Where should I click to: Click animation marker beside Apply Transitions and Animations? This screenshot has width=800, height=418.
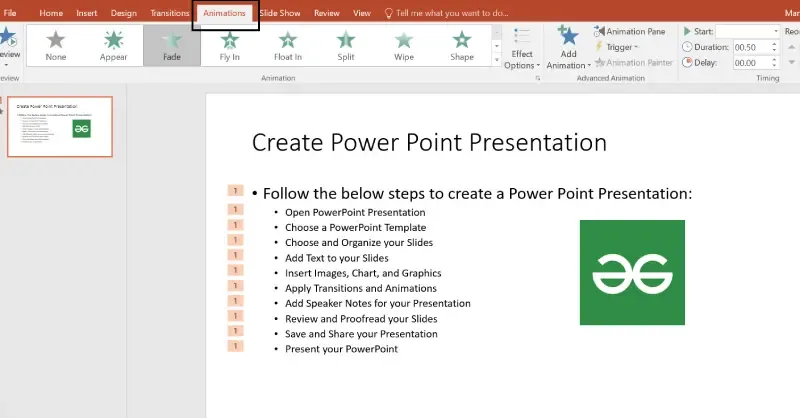coord(235,285)
